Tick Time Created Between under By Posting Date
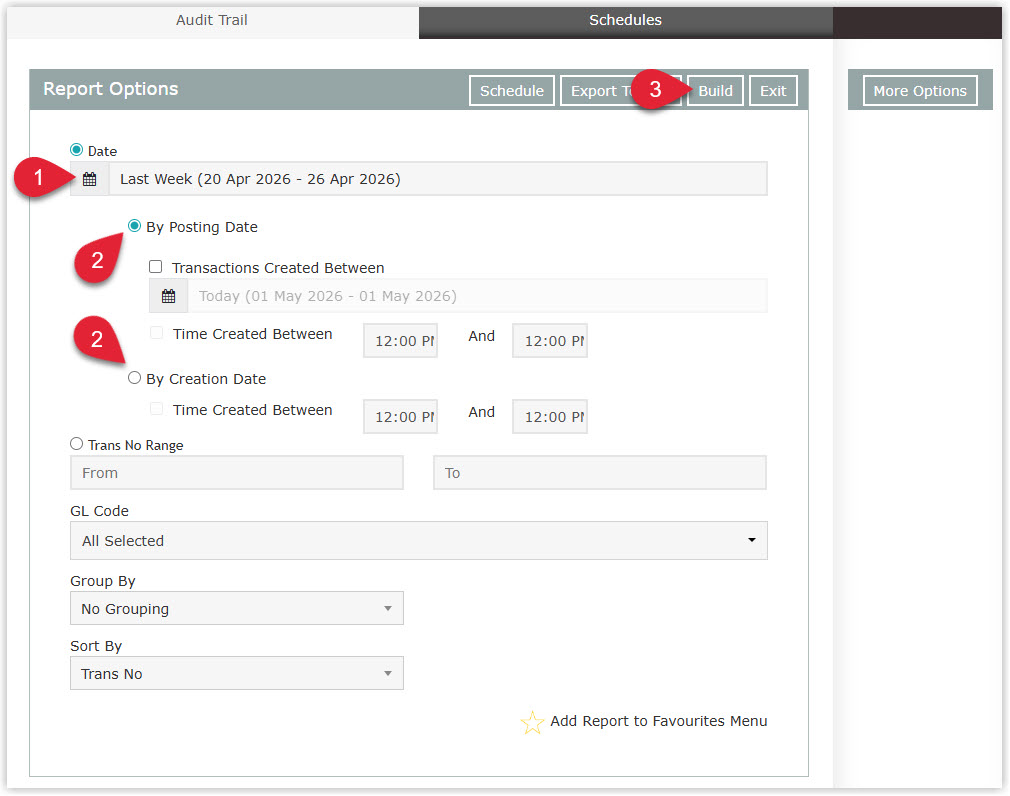1010x796 pixels. click(x=157, y=333)
